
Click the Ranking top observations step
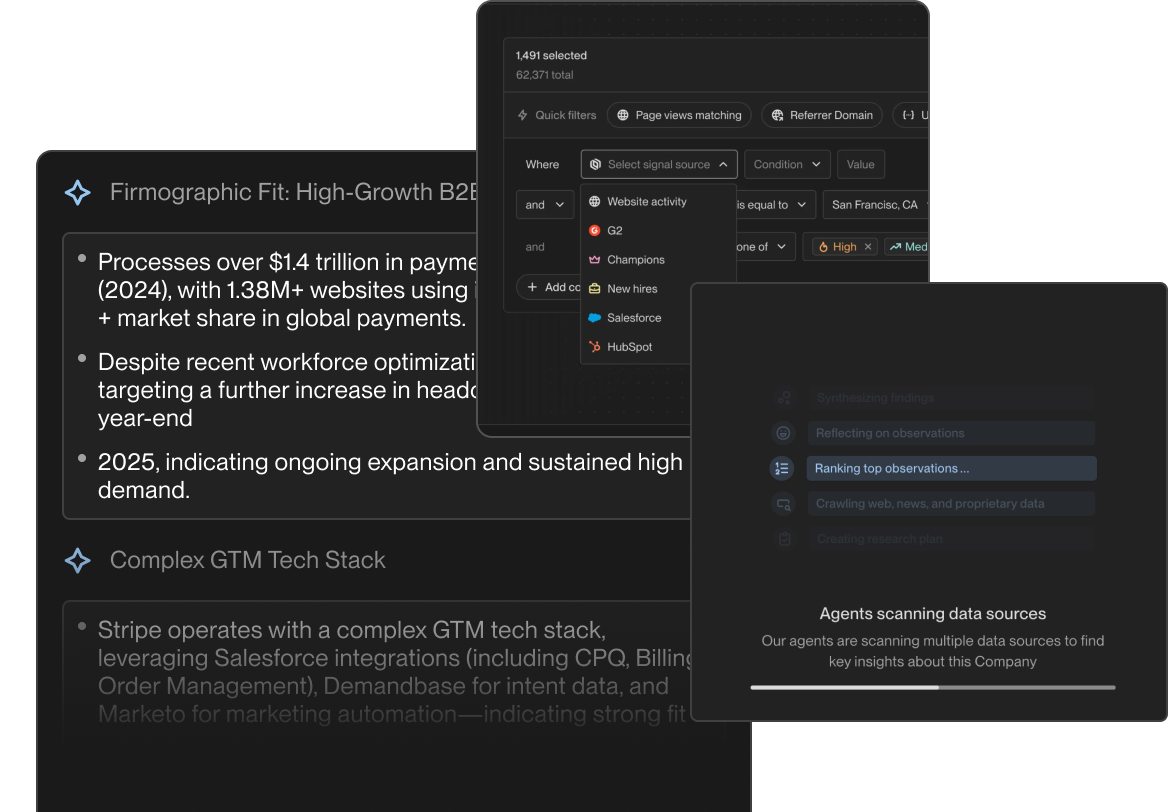click(951, 468)
